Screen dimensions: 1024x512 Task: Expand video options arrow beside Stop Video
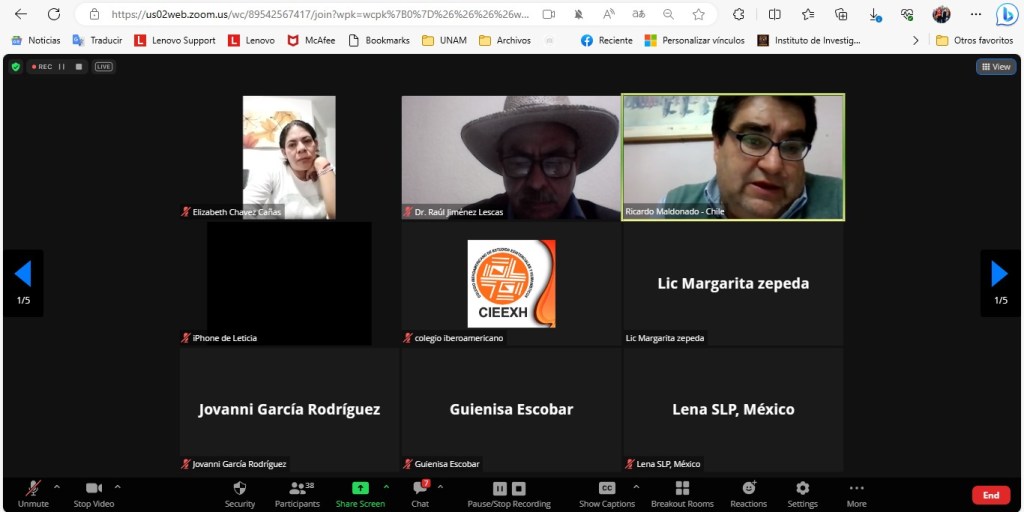(118, 487)
